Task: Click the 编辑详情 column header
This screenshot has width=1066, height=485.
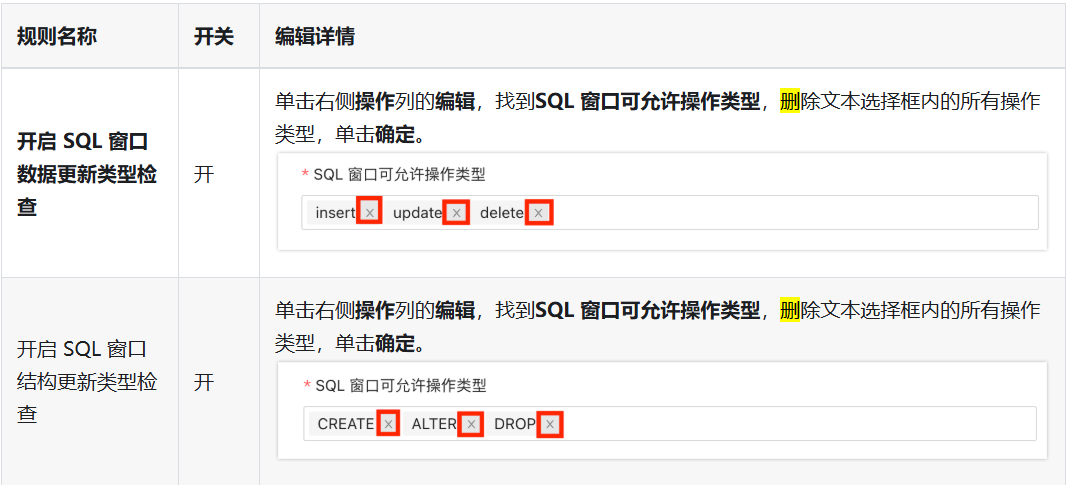Action: click(315, 37)
